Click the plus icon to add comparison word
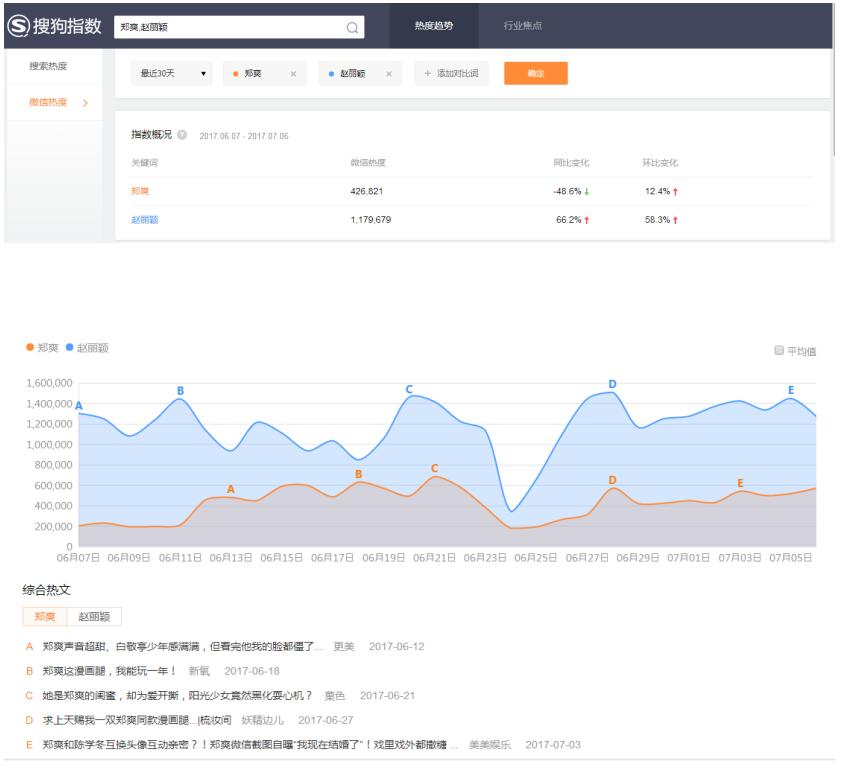843x765 pixels. 428,74
